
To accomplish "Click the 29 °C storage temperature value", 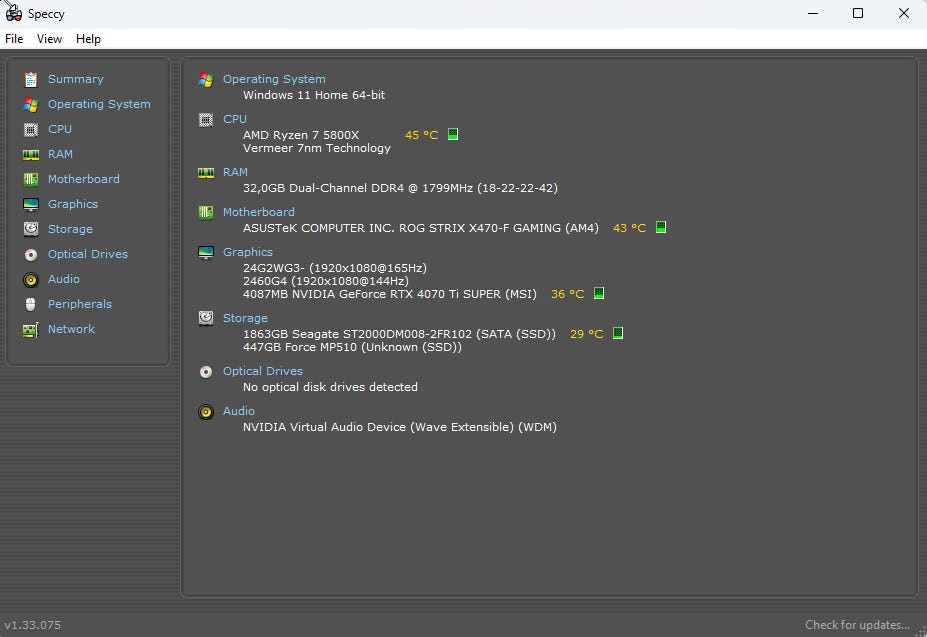I will (x=586, y=334).
